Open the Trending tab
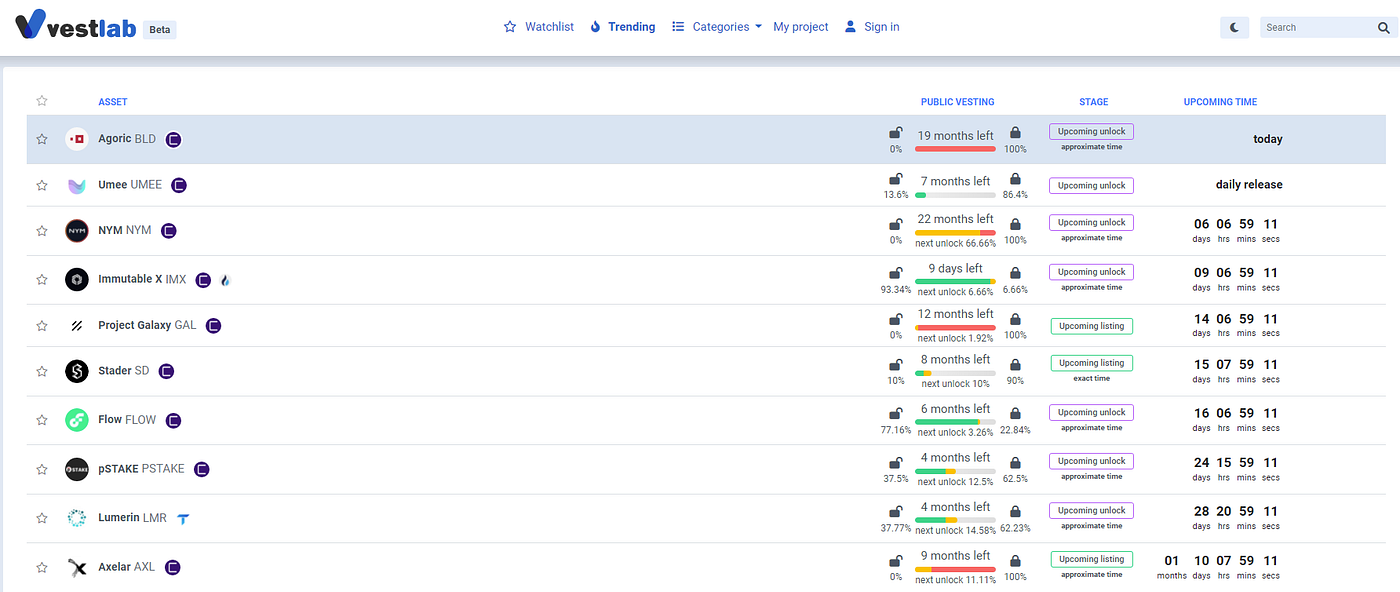This screenshot has width=1400, height=592. [622, 27]
